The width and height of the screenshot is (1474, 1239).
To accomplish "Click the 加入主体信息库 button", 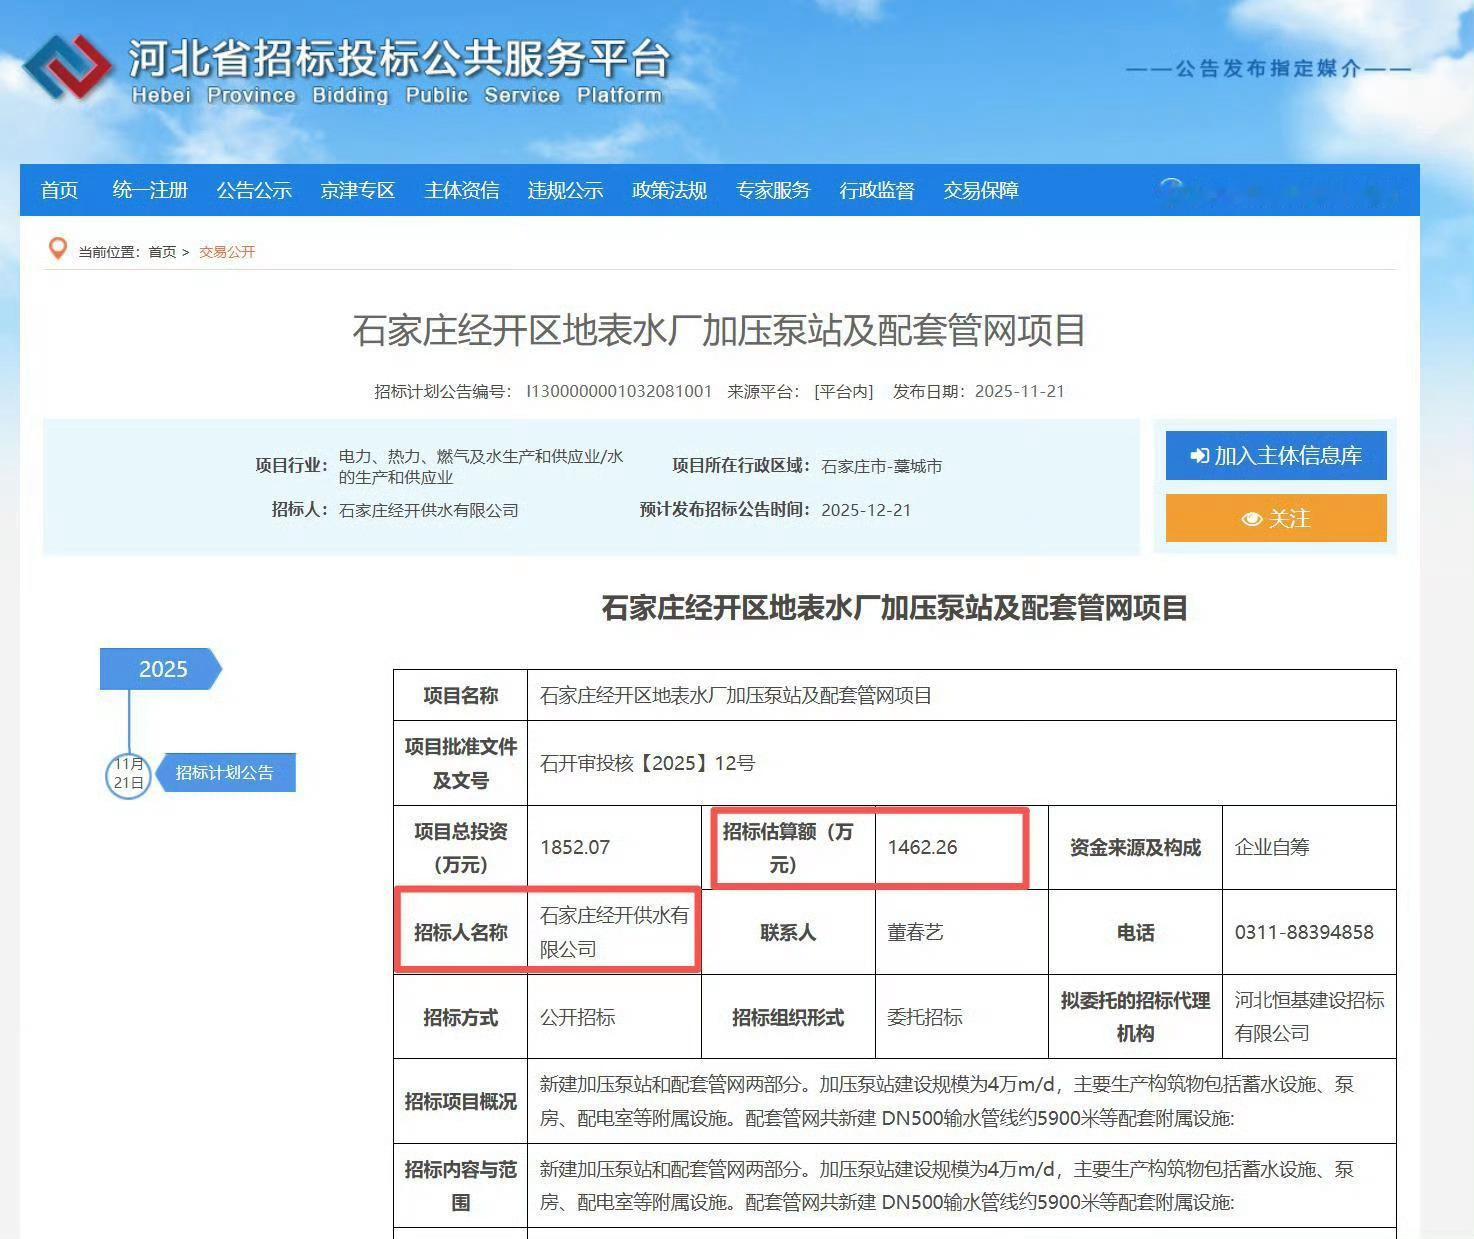I will click(1276, 456).
